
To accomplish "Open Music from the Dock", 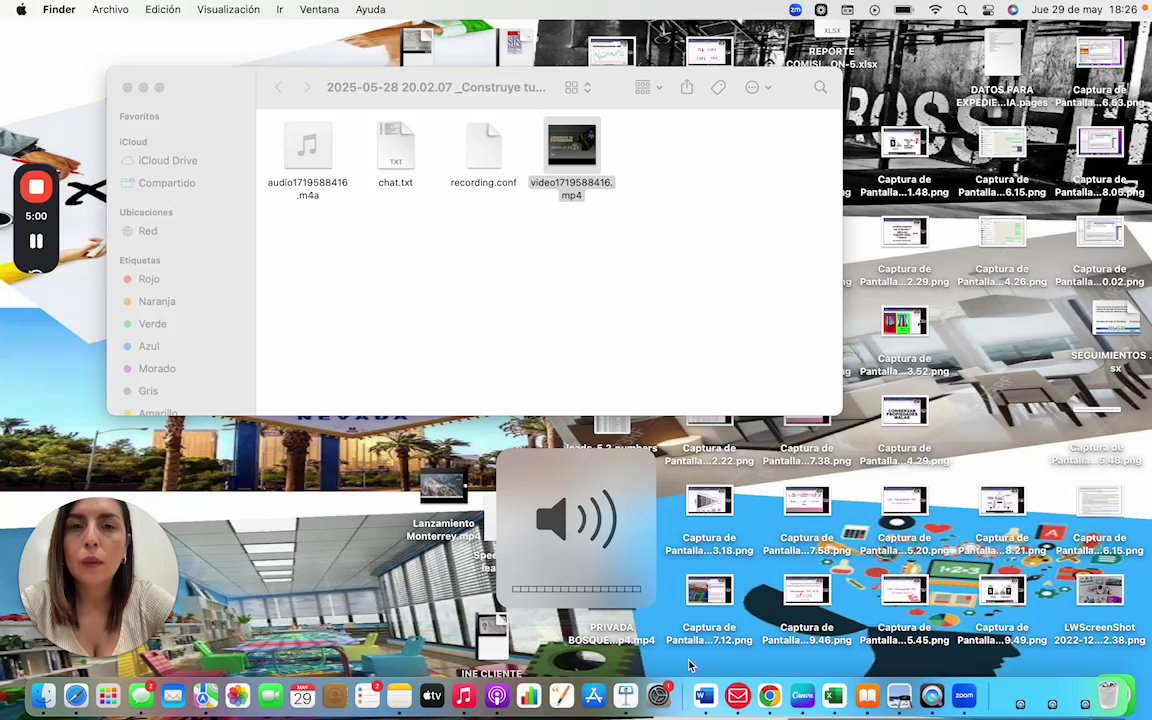I will pyautogui.click(x=464, y=695).
